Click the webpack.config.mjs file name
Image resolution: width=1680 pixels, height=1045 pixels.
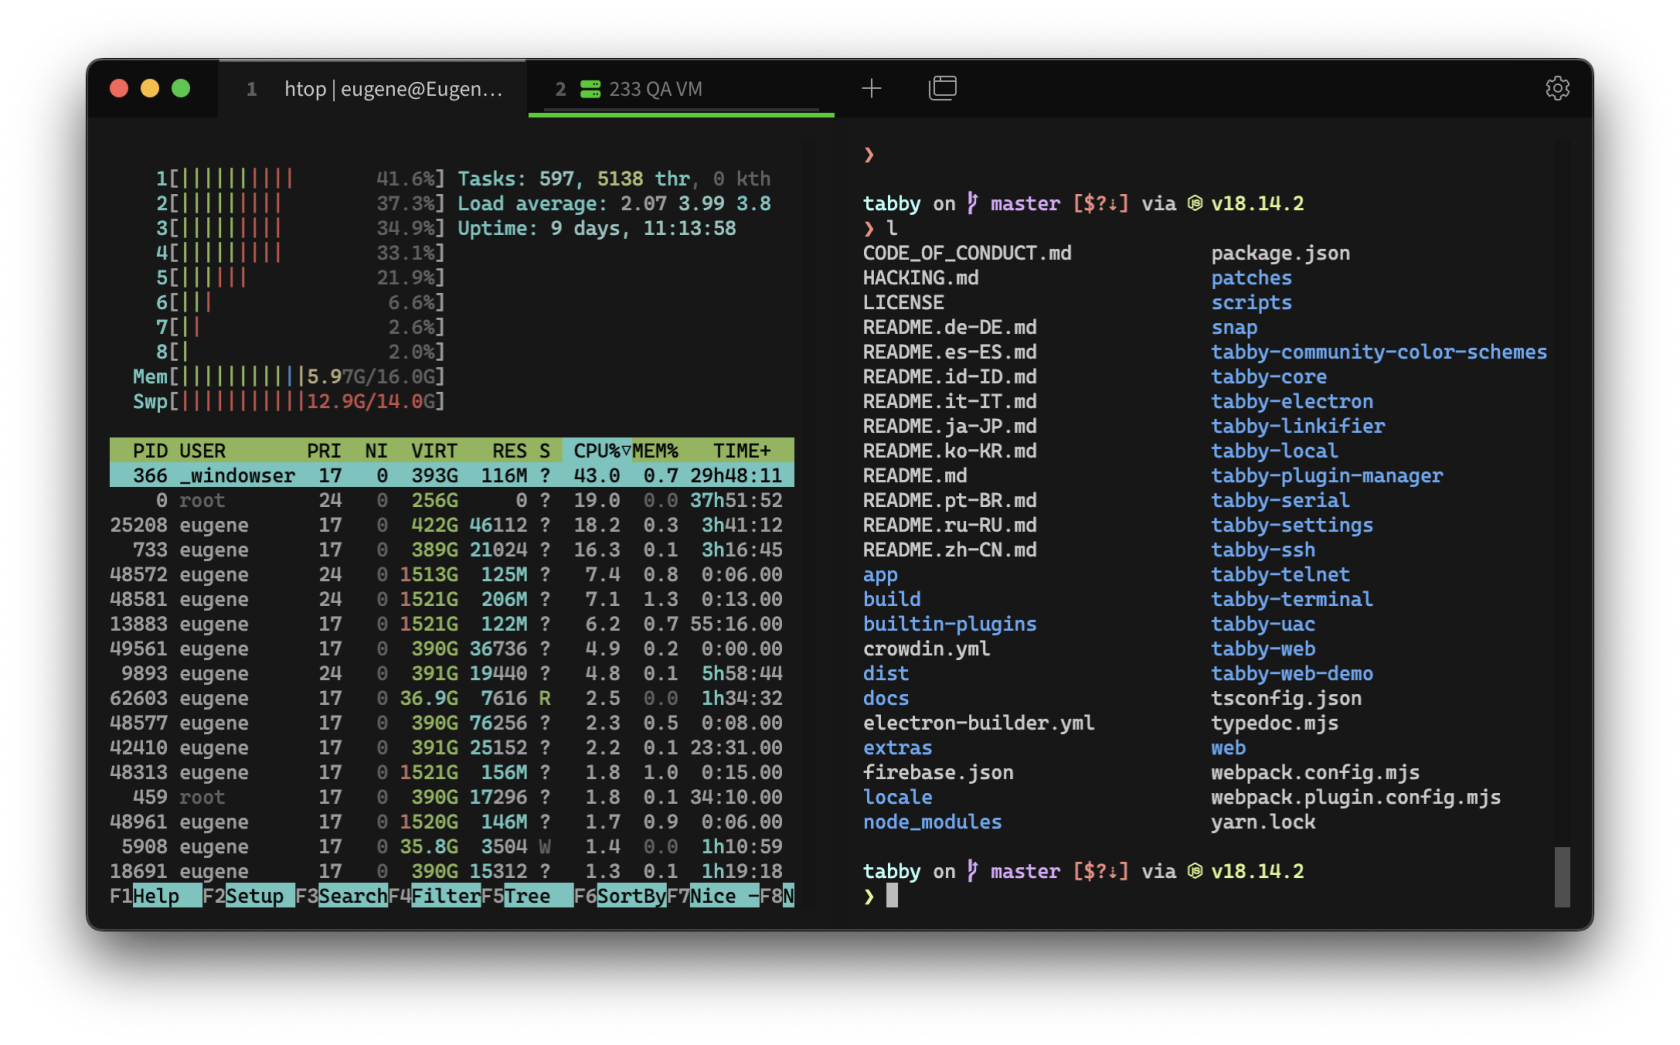[x=1315, y=773]
